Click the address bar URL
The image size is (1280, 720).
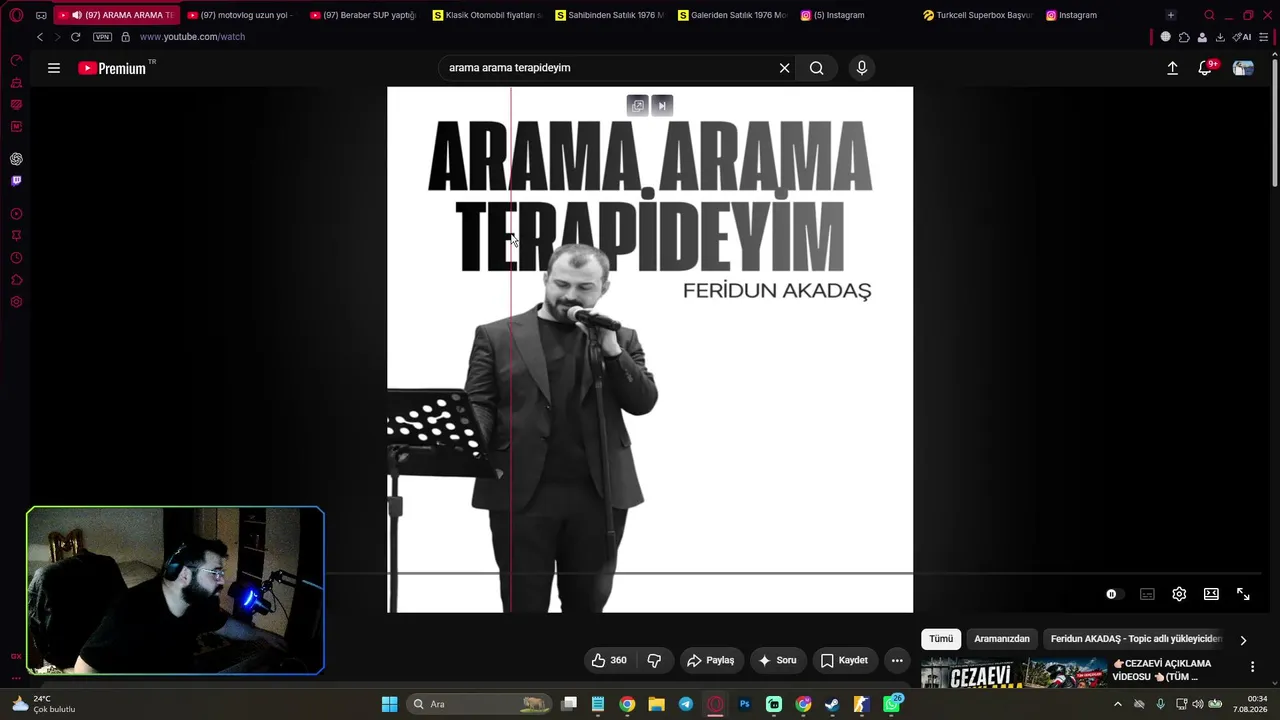[192, 37]
